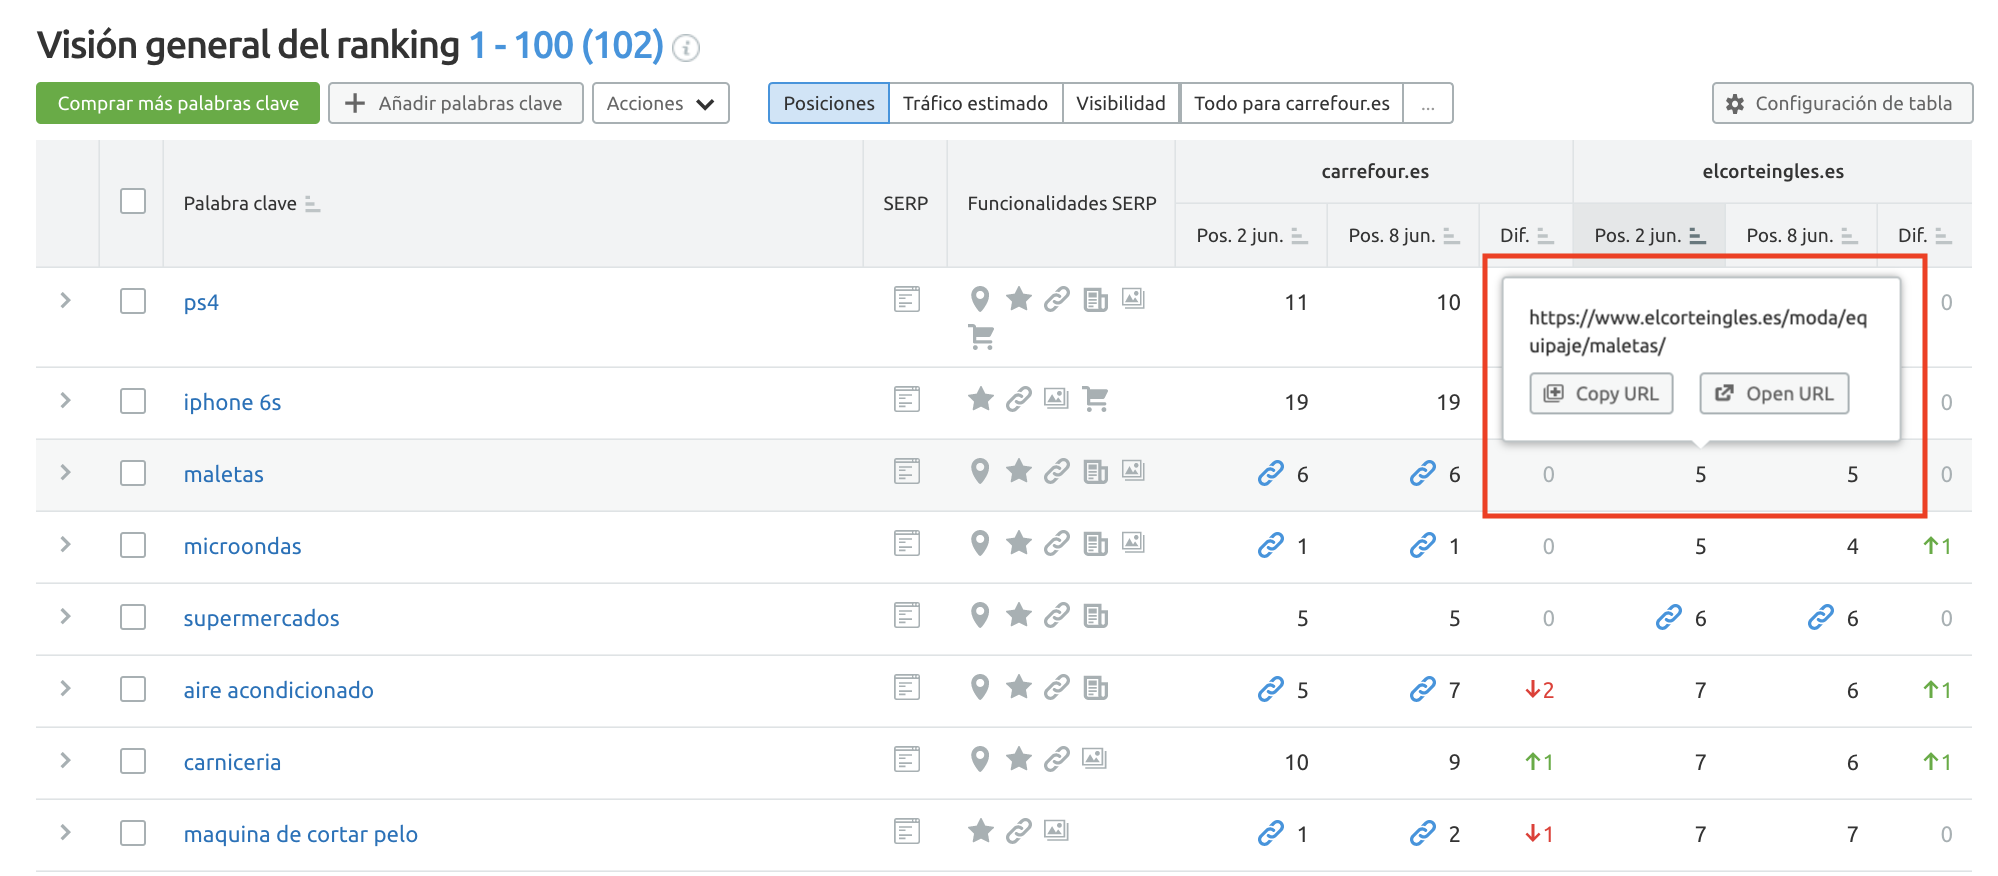Click Añadir palabras clave button
Viewport: 1998px width, 876px height.
click(x=456, y=103)
